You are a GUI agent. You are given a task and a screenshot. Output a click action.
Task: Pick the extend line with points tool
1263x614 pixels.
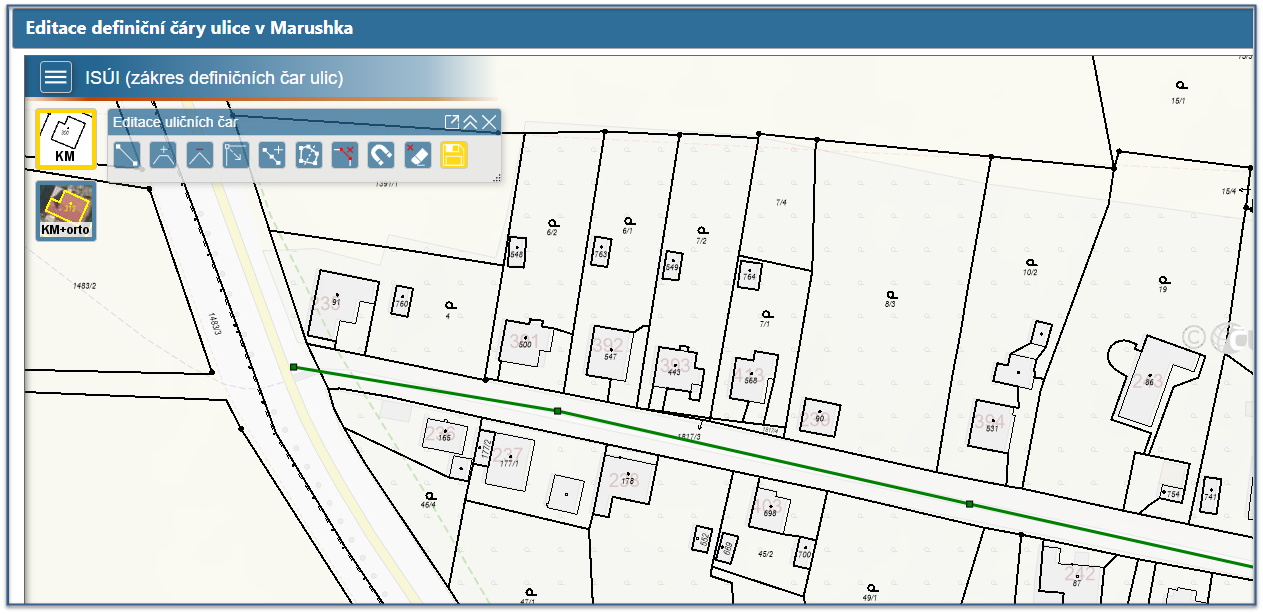[x=272, y=155]
